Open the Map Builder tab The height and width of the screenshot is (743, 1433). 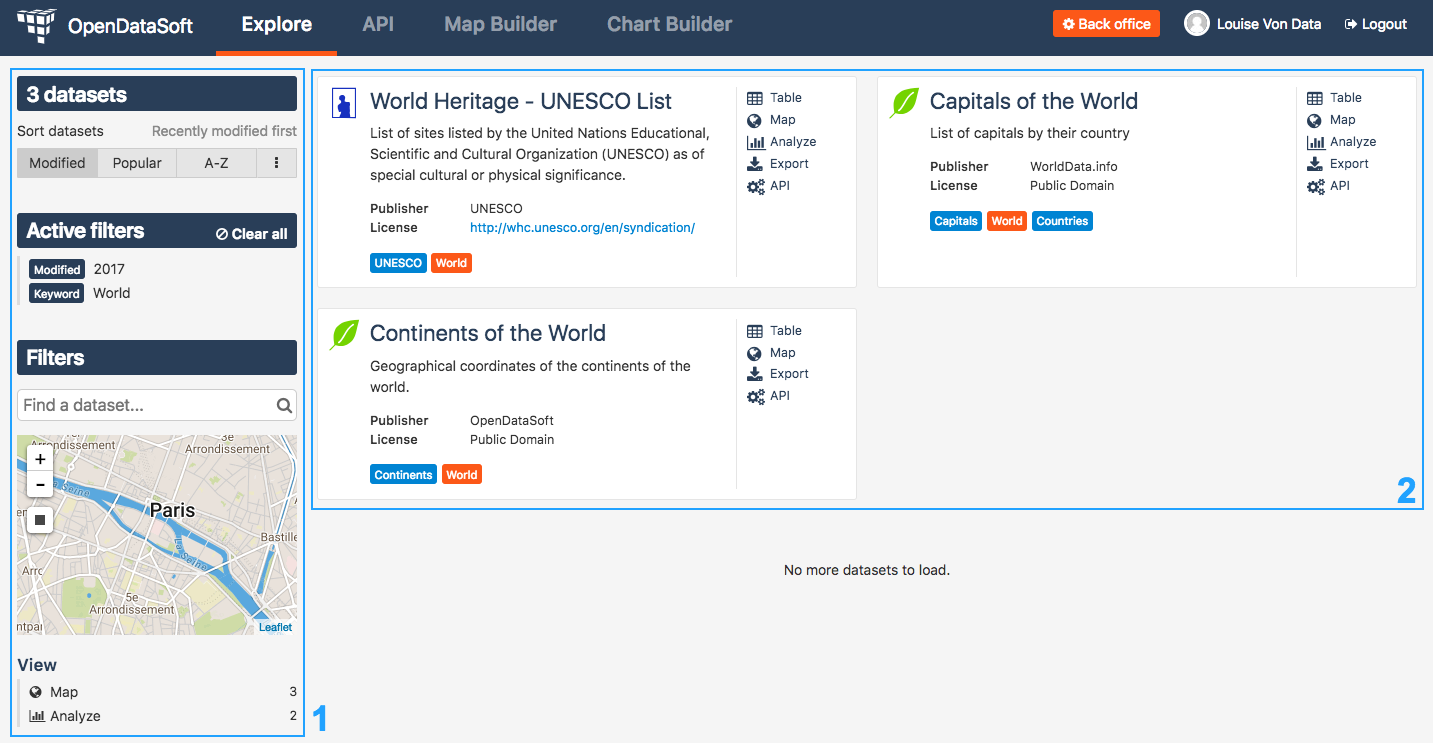pyautogui.click(x=500, y=25)
